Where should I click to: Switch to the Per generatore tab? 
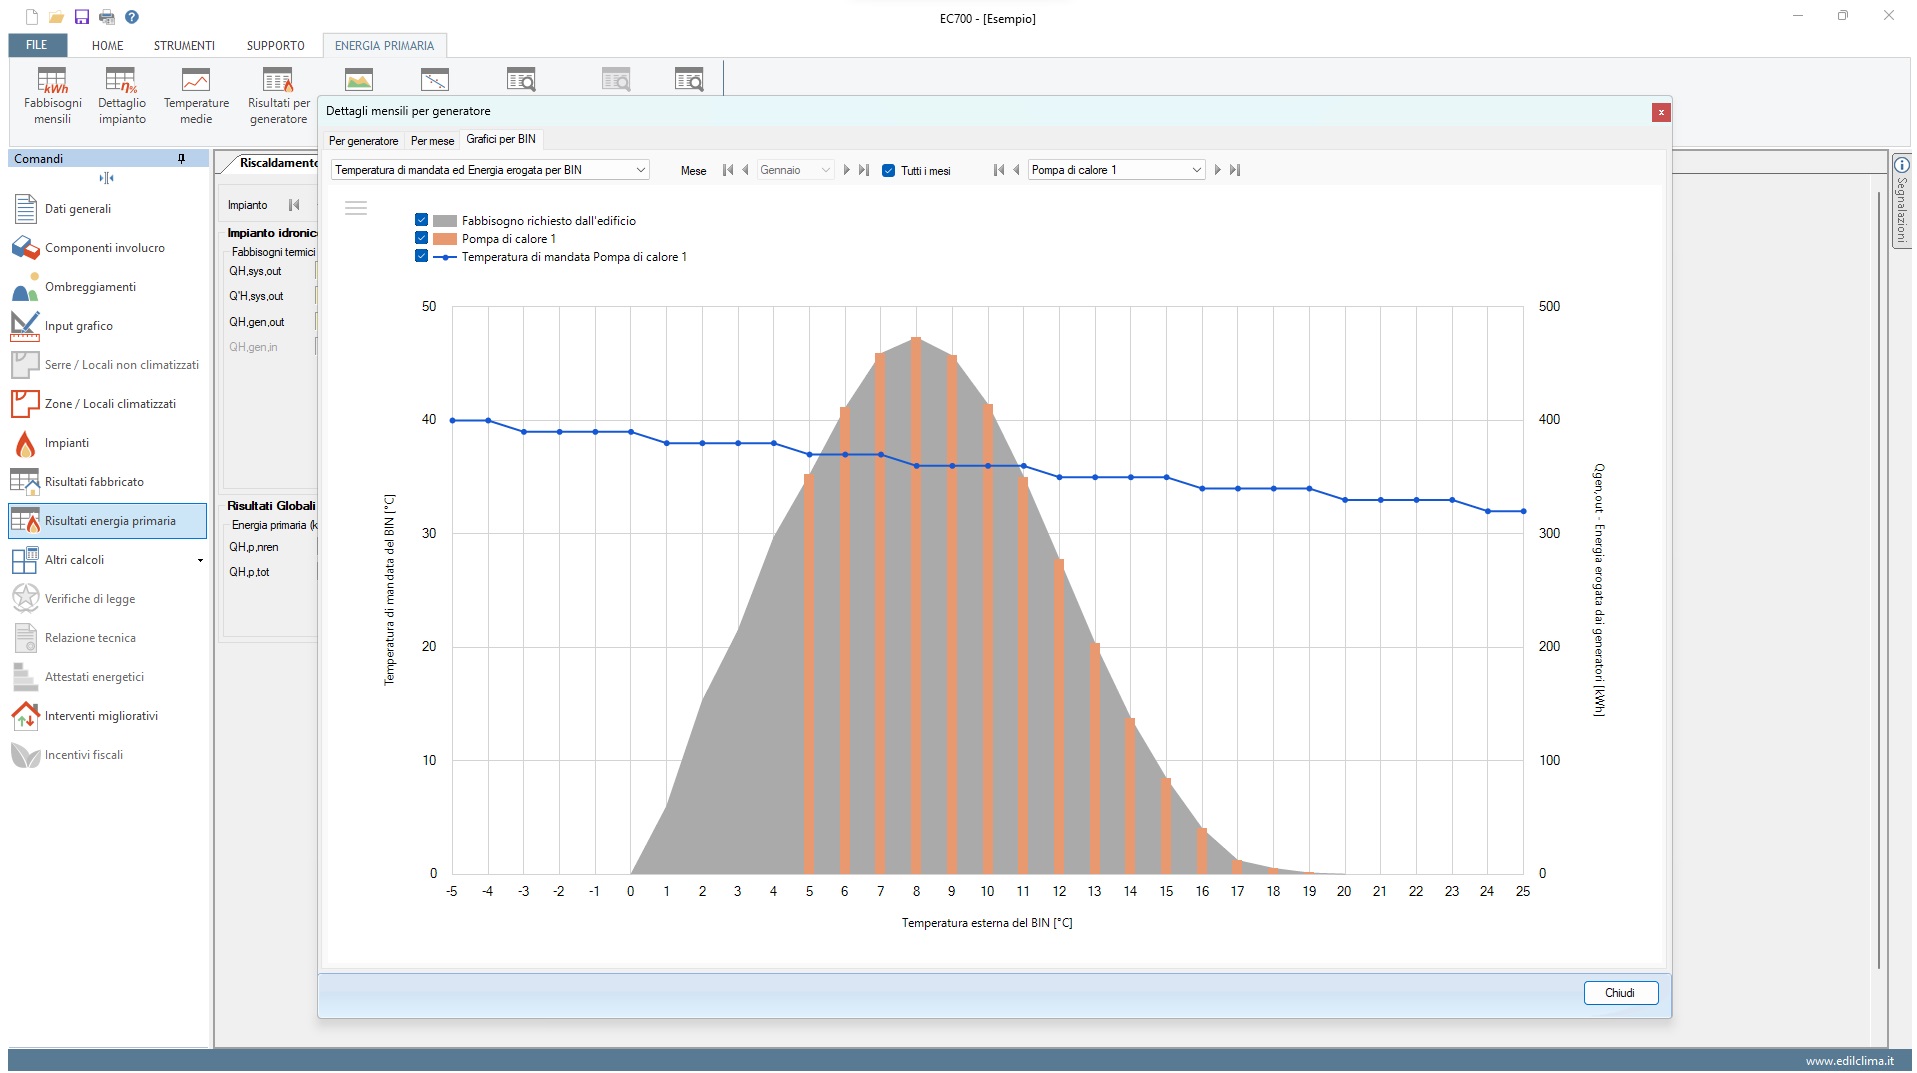tap(363, 141)
